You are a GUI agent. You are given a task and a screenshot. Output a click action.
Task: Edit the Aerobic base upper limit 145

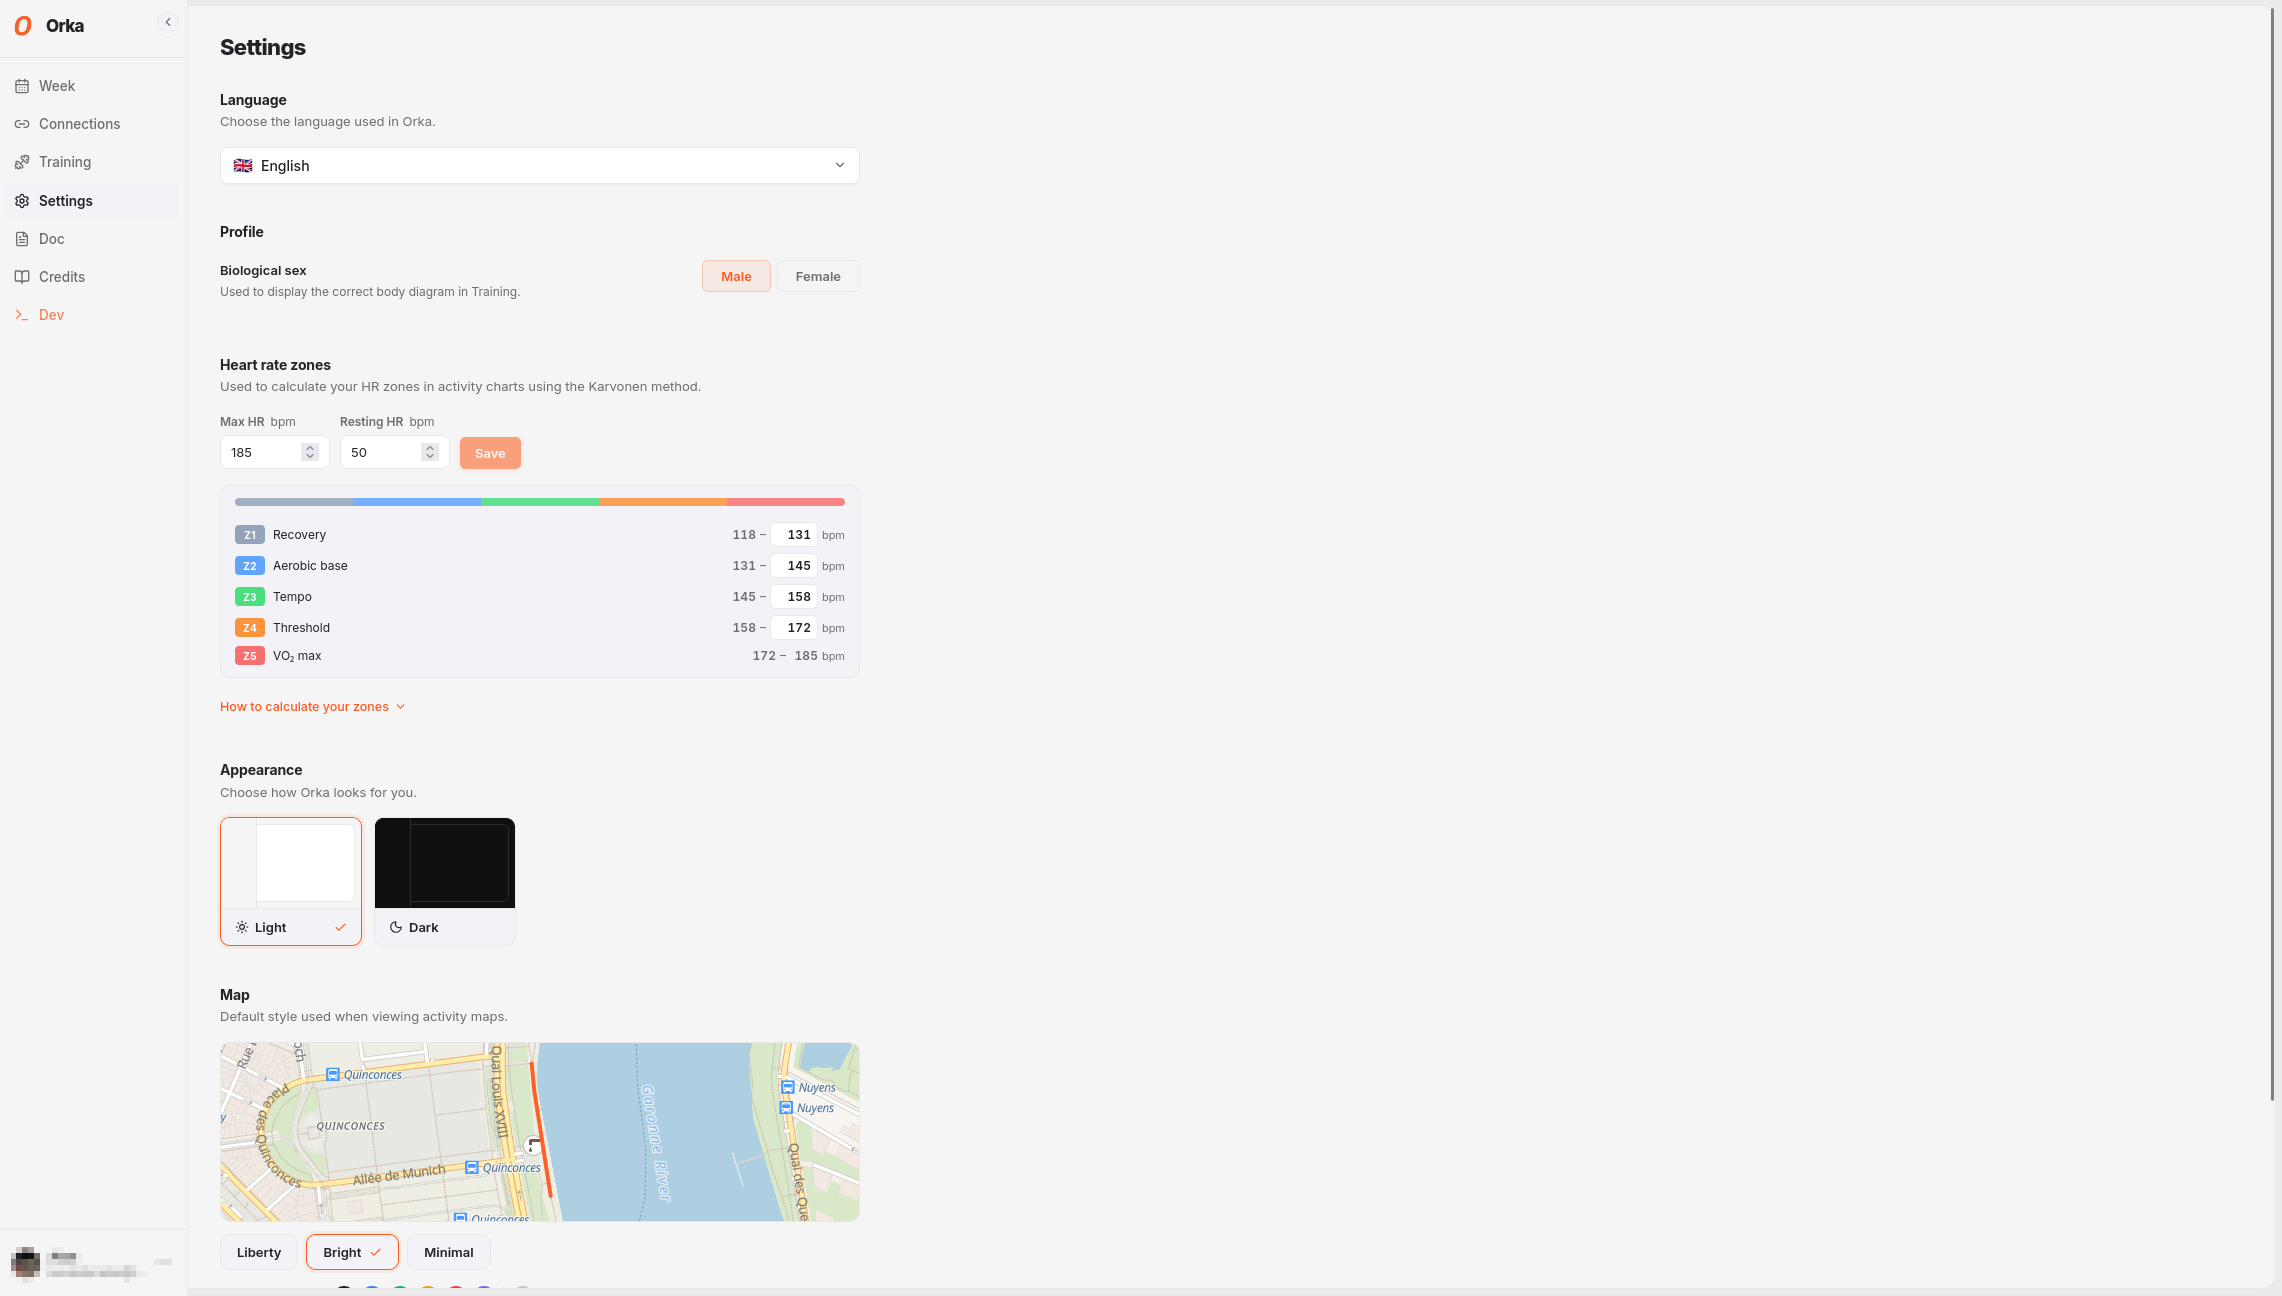click(x=794, y=566)
